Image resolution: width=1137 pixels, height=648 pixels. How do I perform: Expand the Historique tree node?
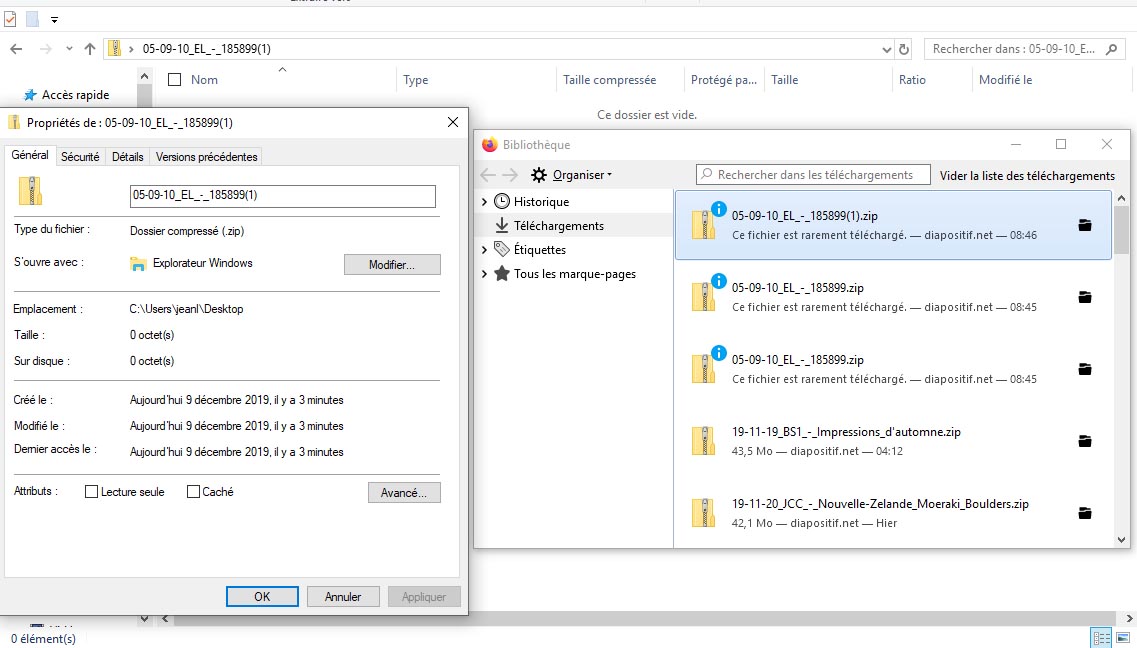(485, 202)
